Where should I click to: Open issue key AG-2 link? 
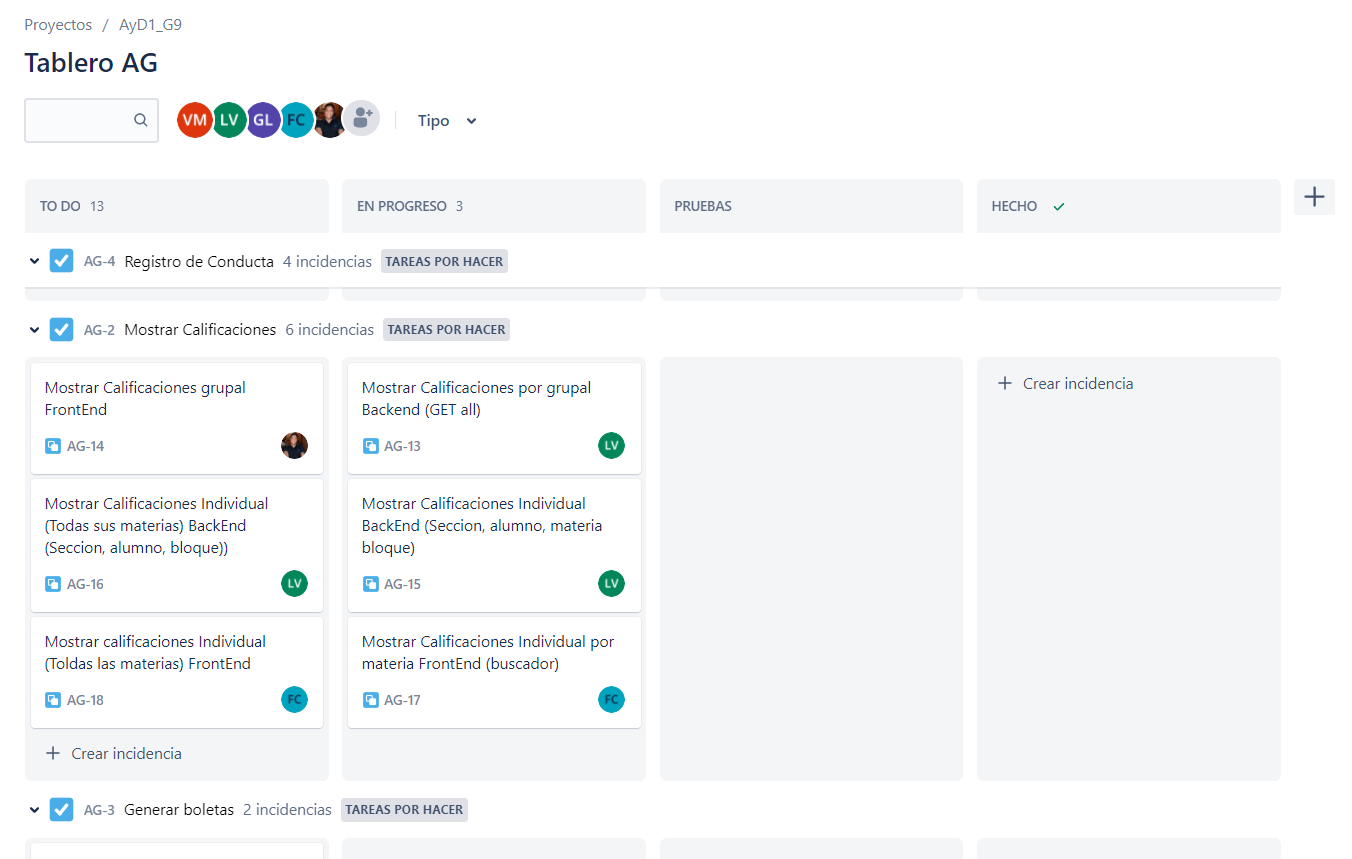pos(99,330)
